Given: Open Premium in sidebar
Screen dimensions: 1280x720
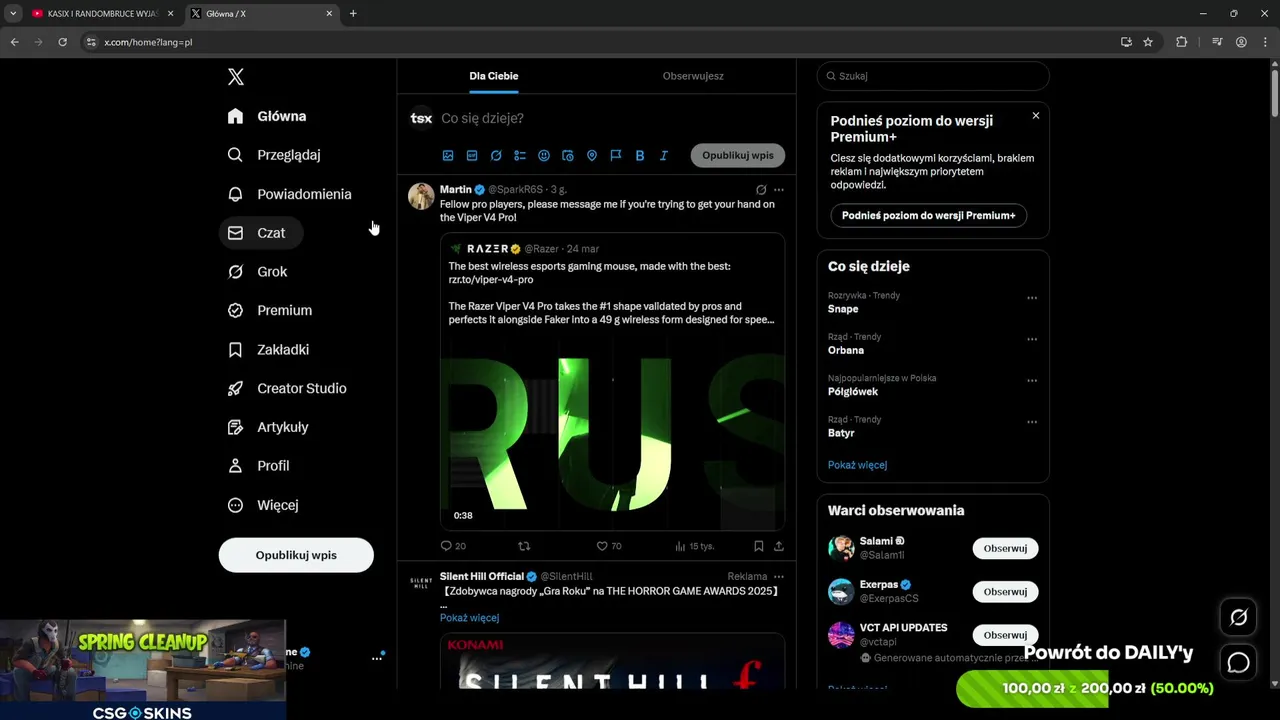Looking at the screenshot, I should coord(270,310).
